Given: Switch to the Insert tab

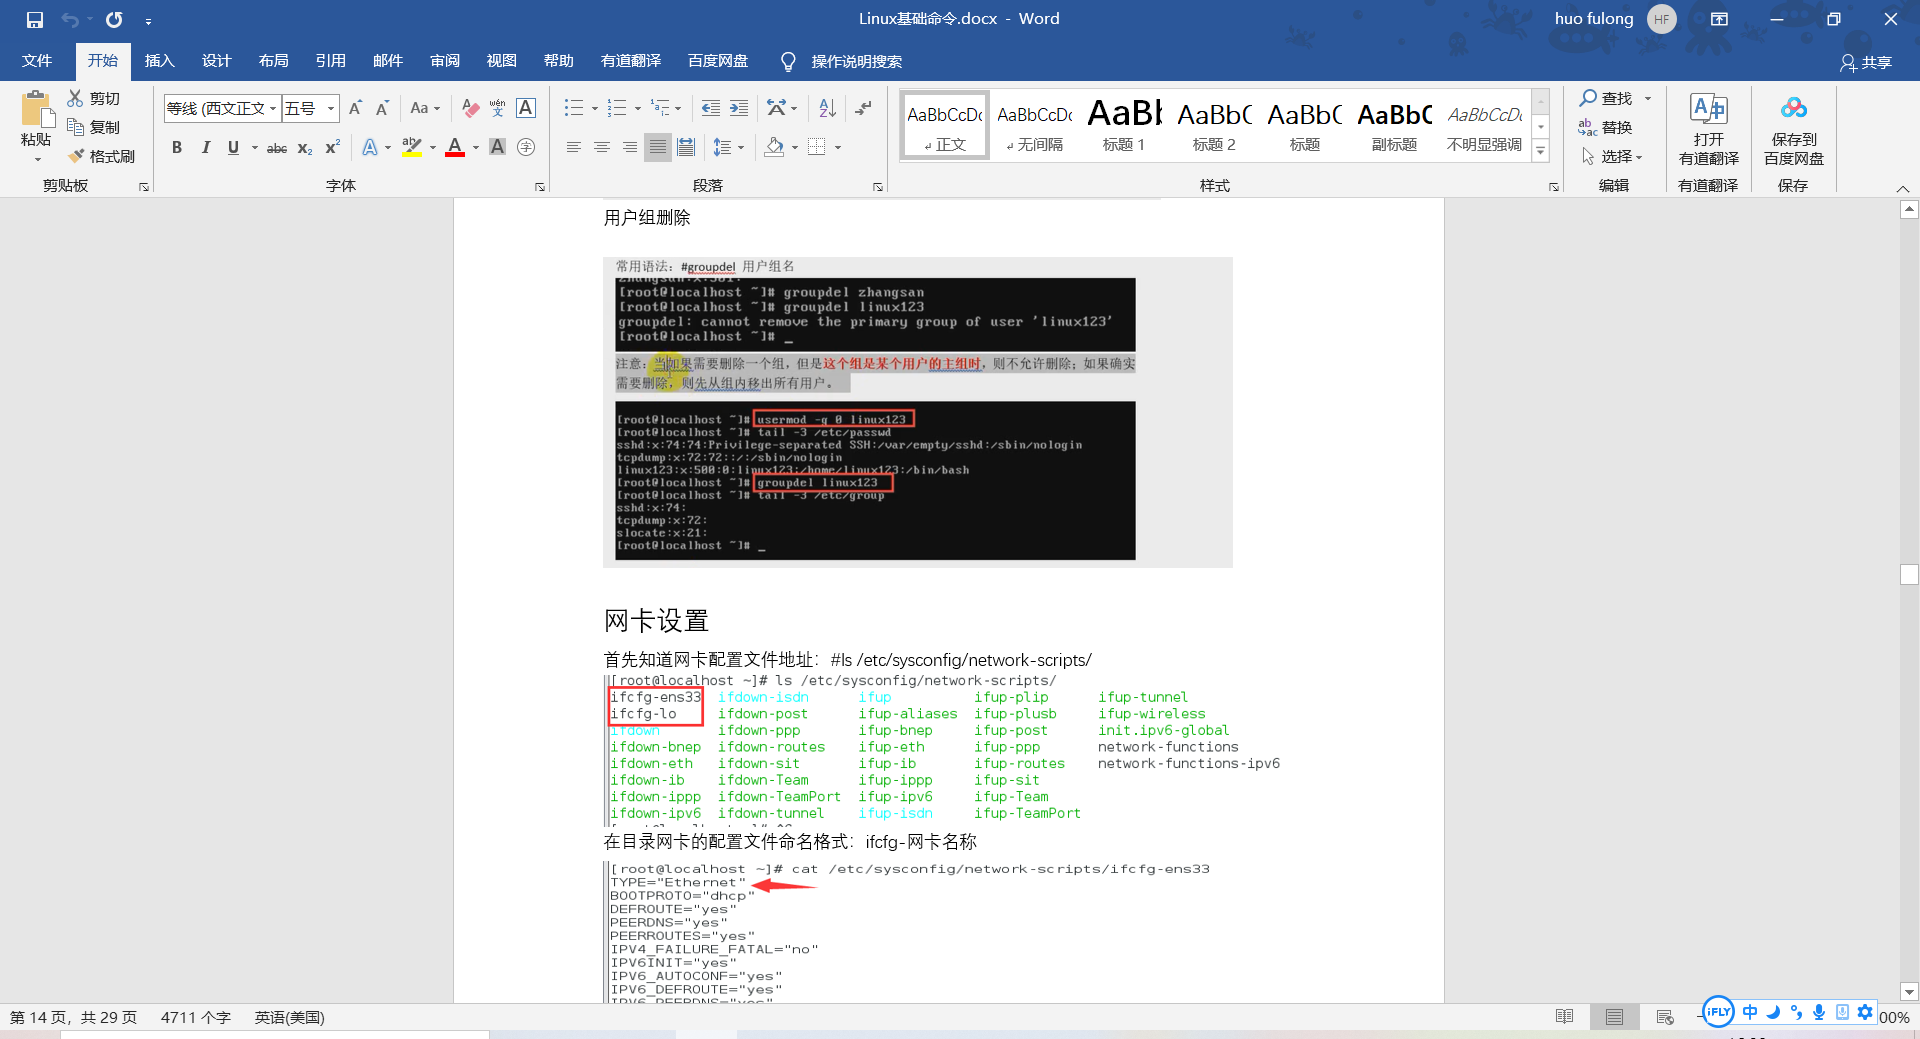Looking at the screenshot, I should tap(159, 61).
